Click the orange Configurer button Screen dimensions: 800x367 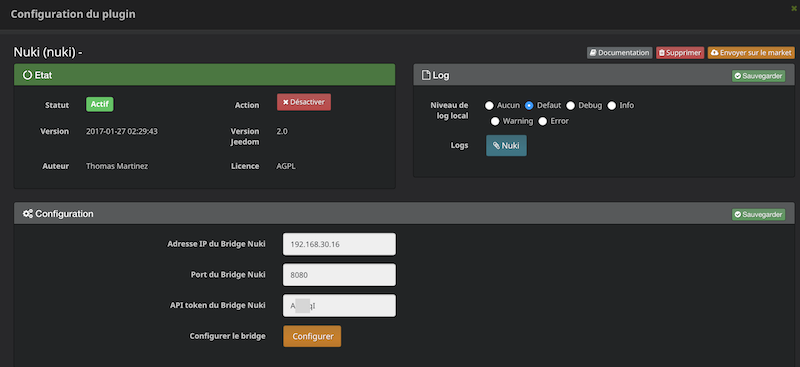coord(312,336)
